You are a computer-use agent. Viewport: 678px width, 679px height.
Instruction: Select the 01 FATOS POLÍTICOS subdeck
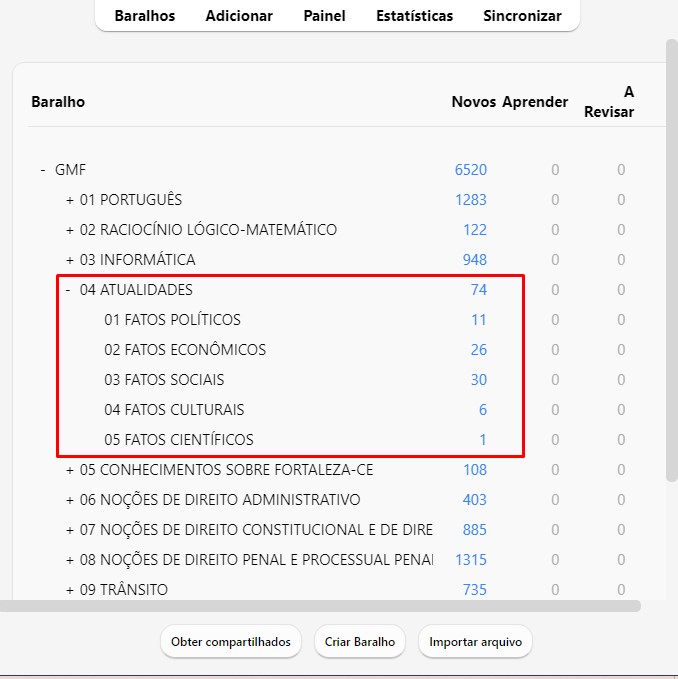172,320
